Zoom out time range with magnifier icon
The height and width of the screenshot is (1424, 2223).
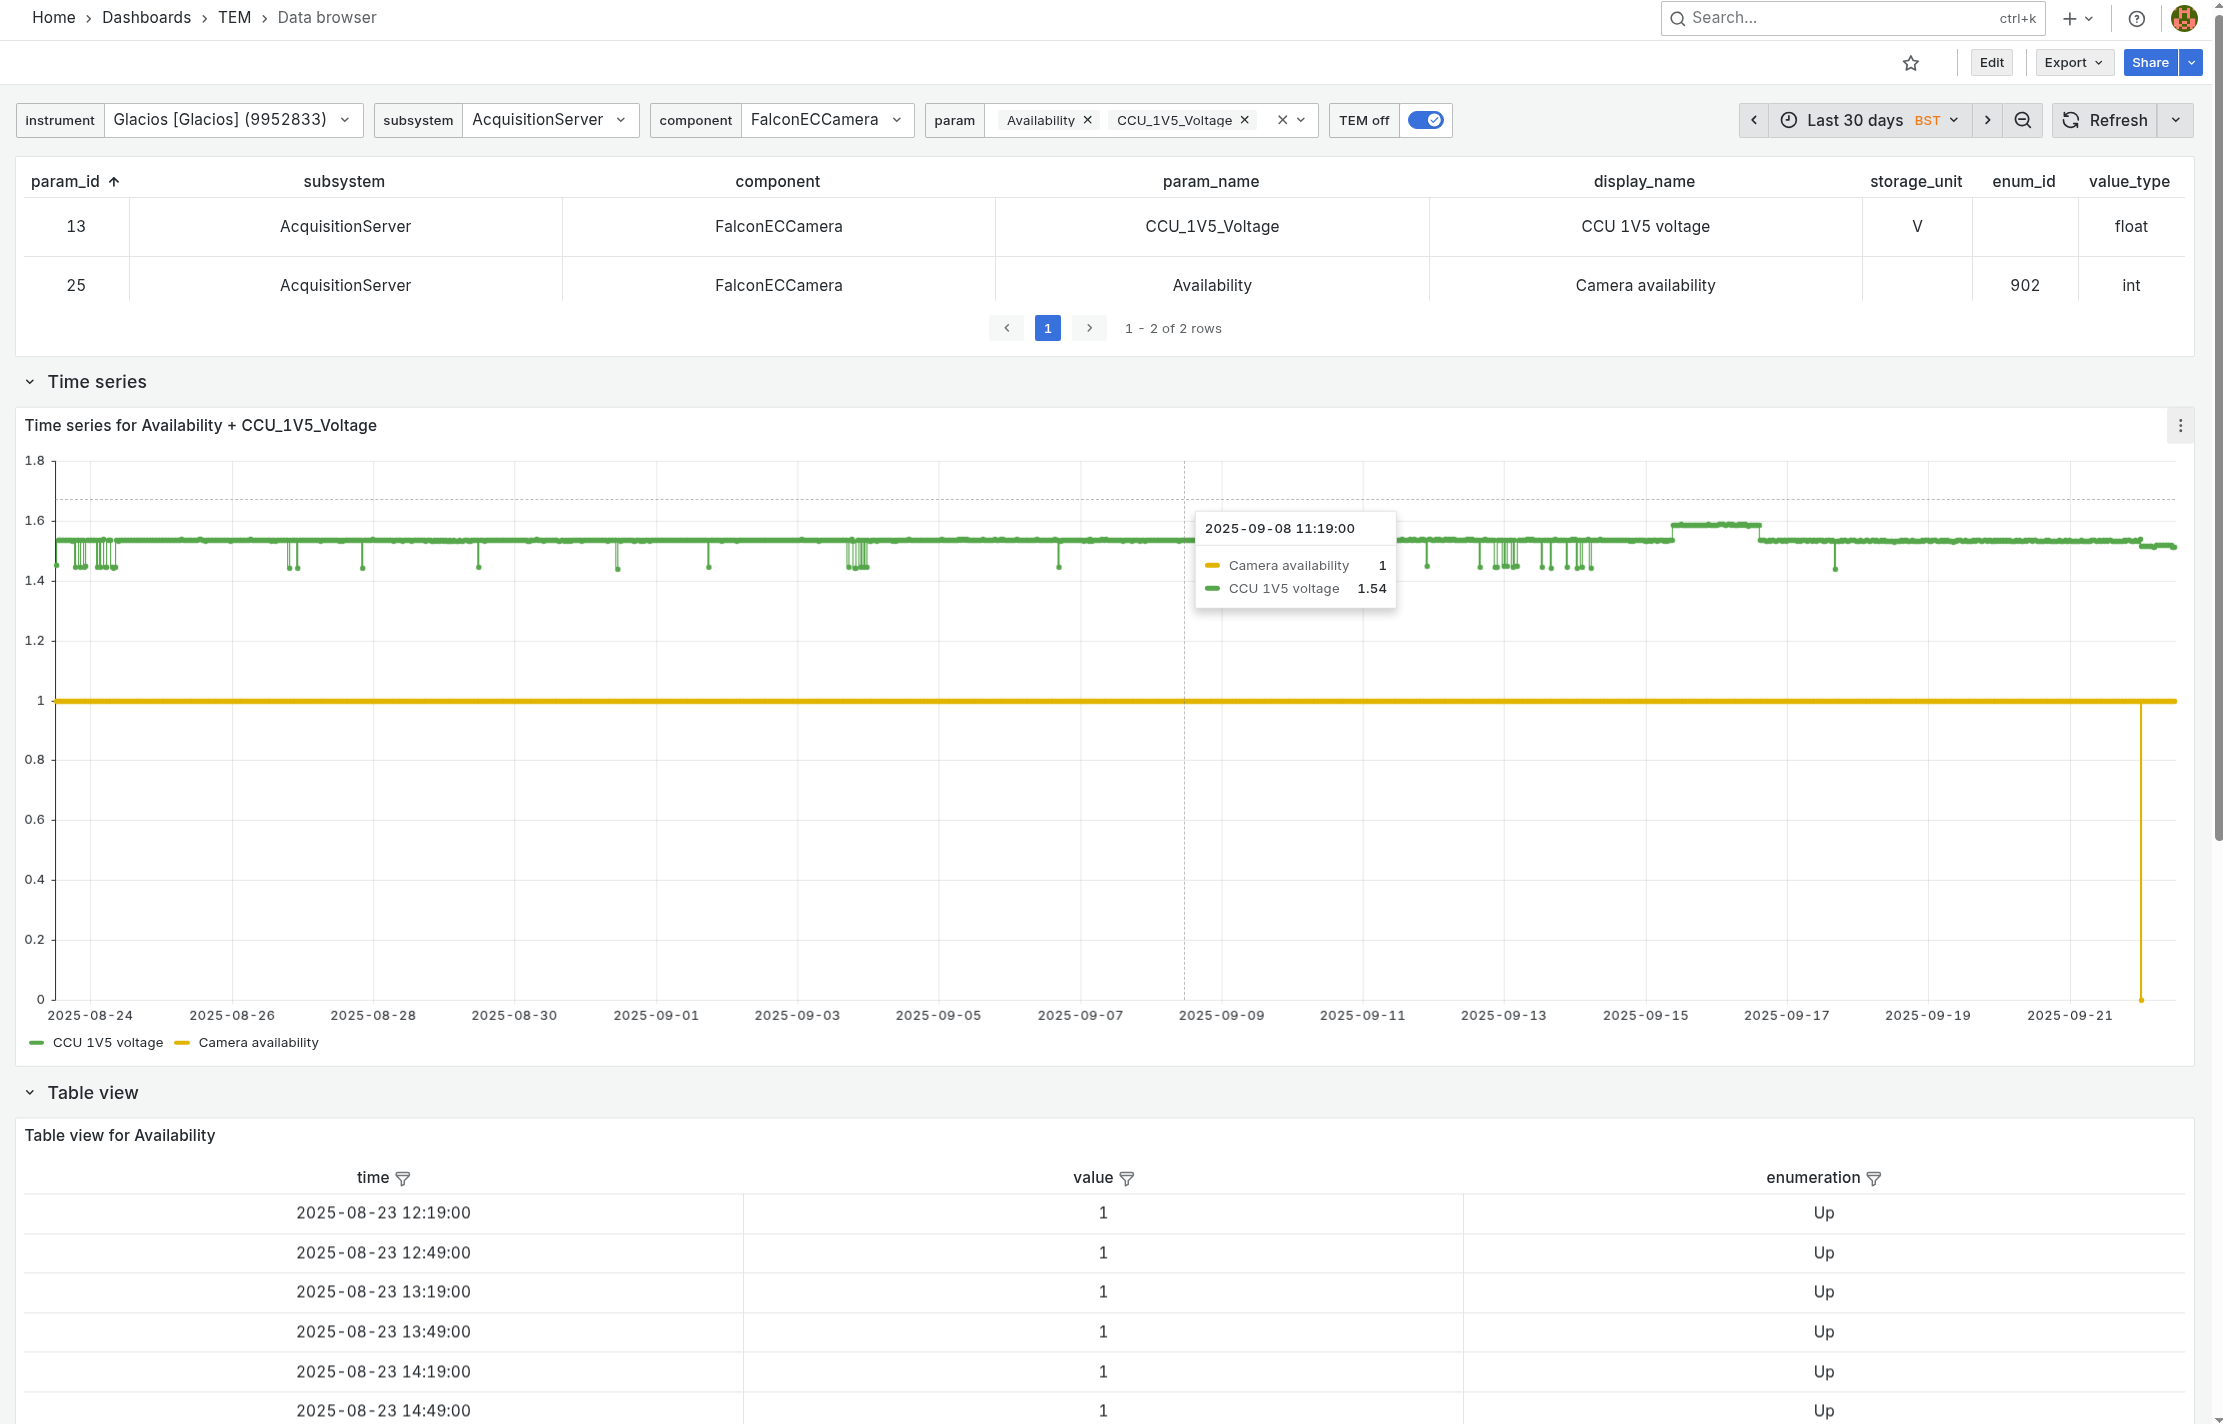[x=2023, y=120]
